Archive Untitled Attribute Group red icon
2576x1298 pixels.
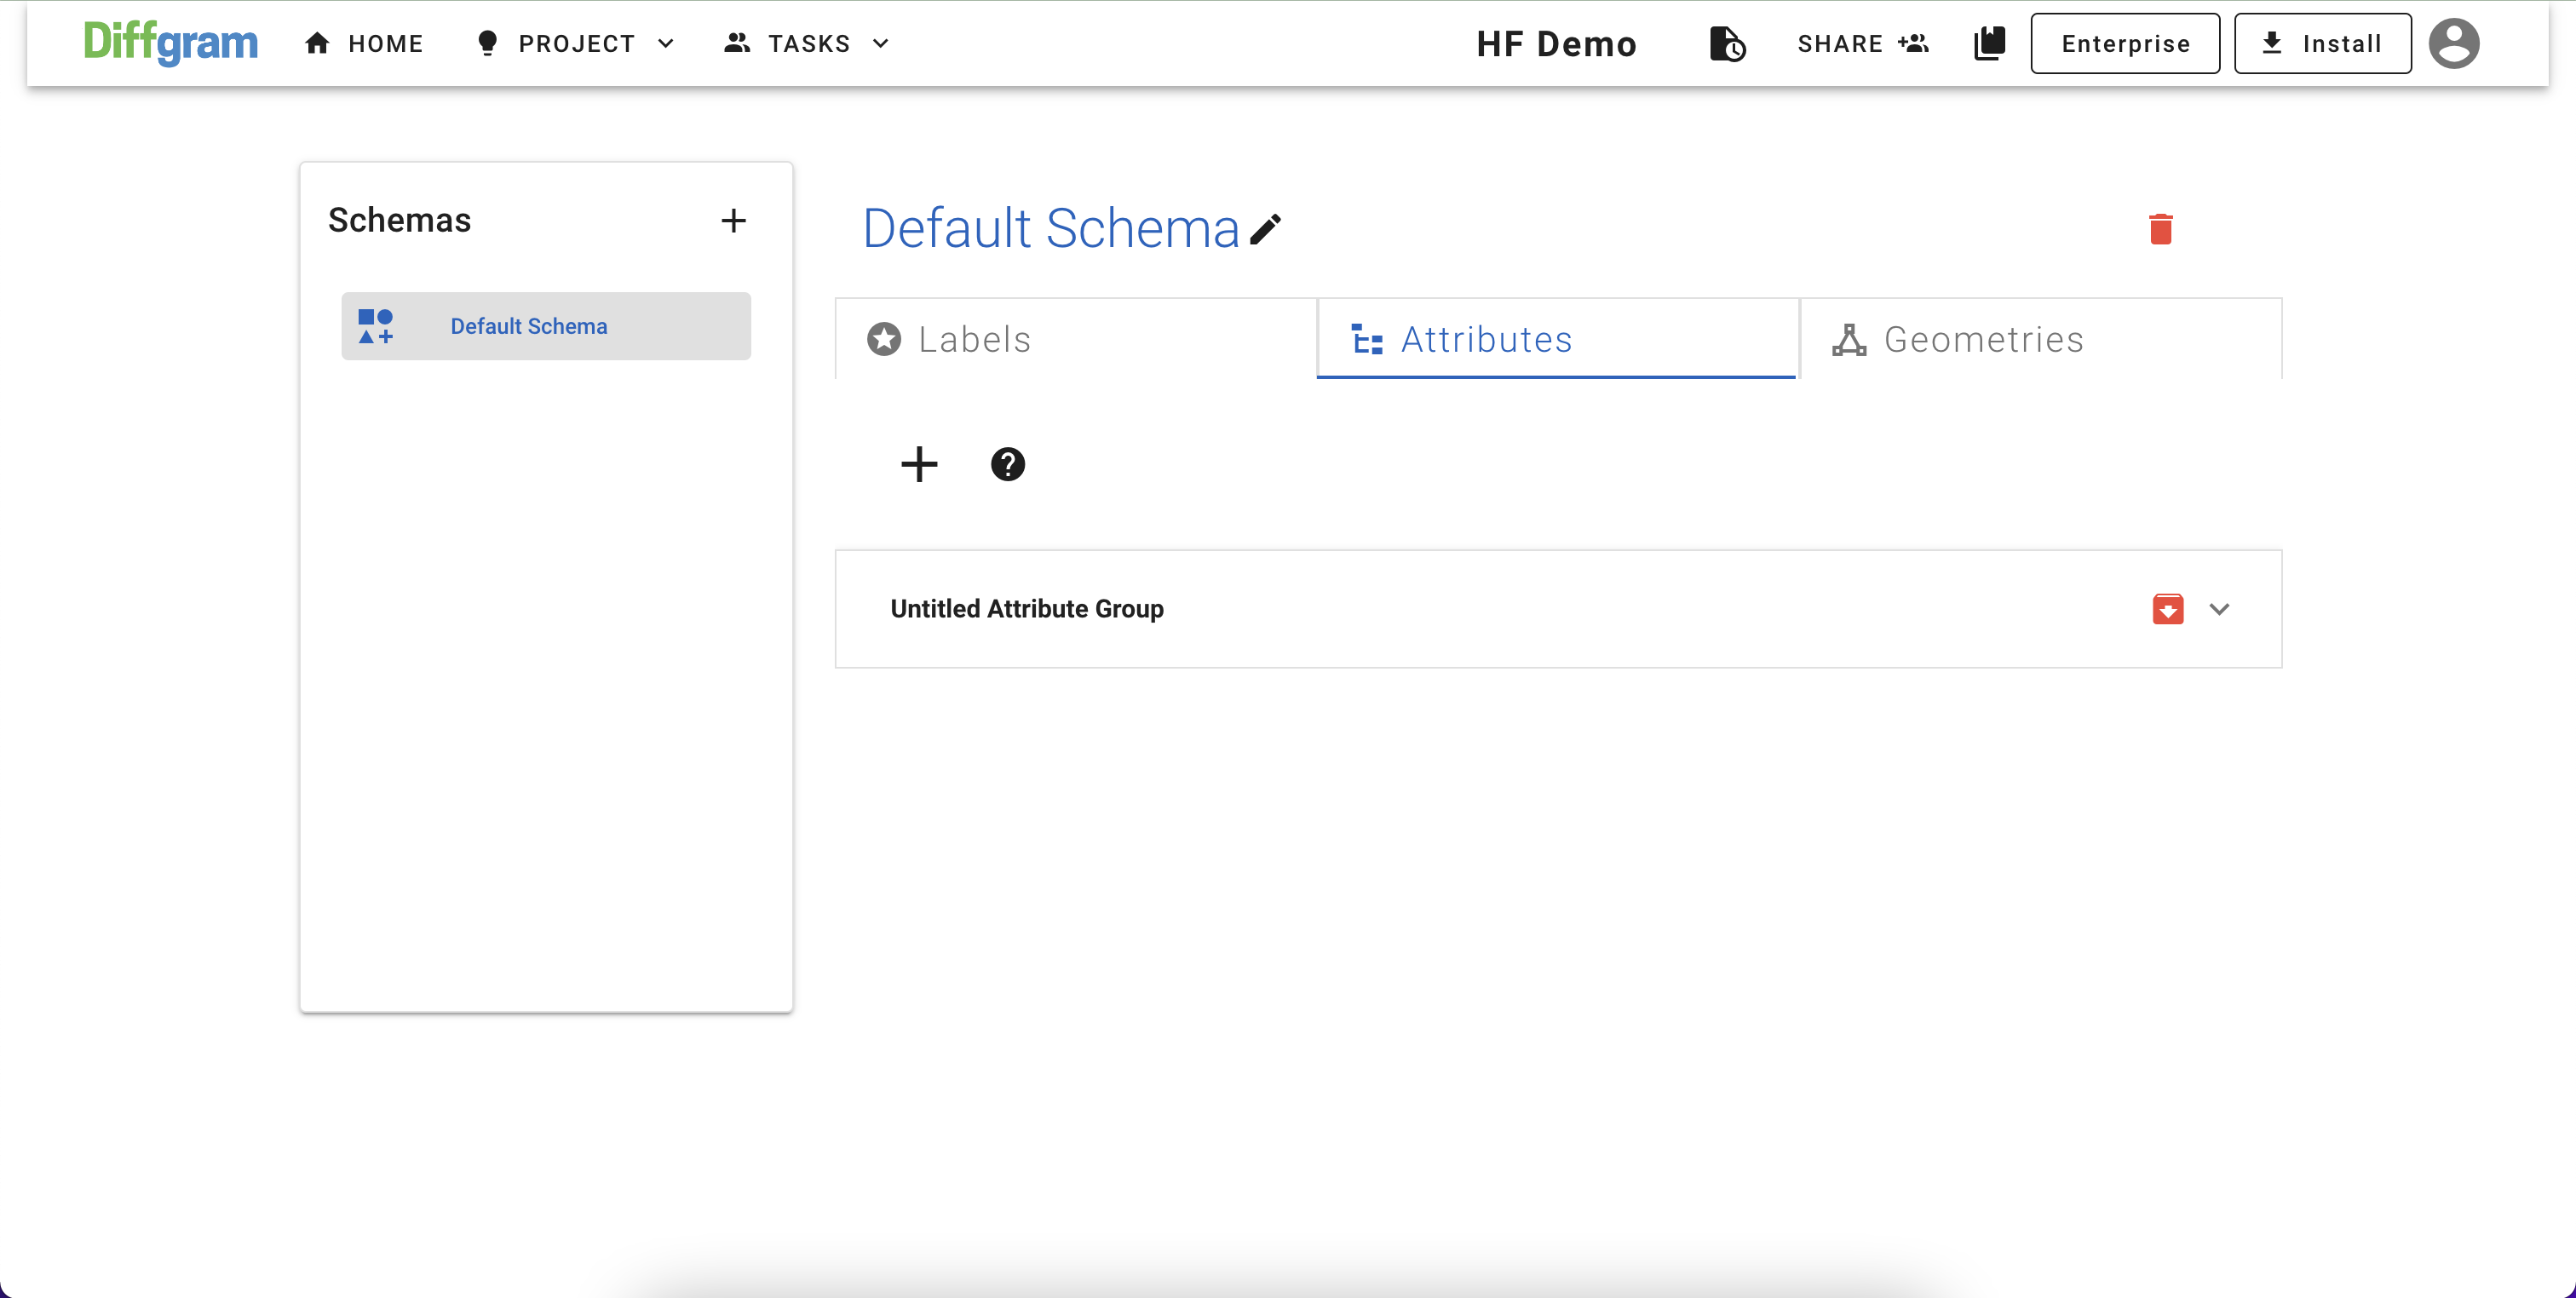(2167, 609)
